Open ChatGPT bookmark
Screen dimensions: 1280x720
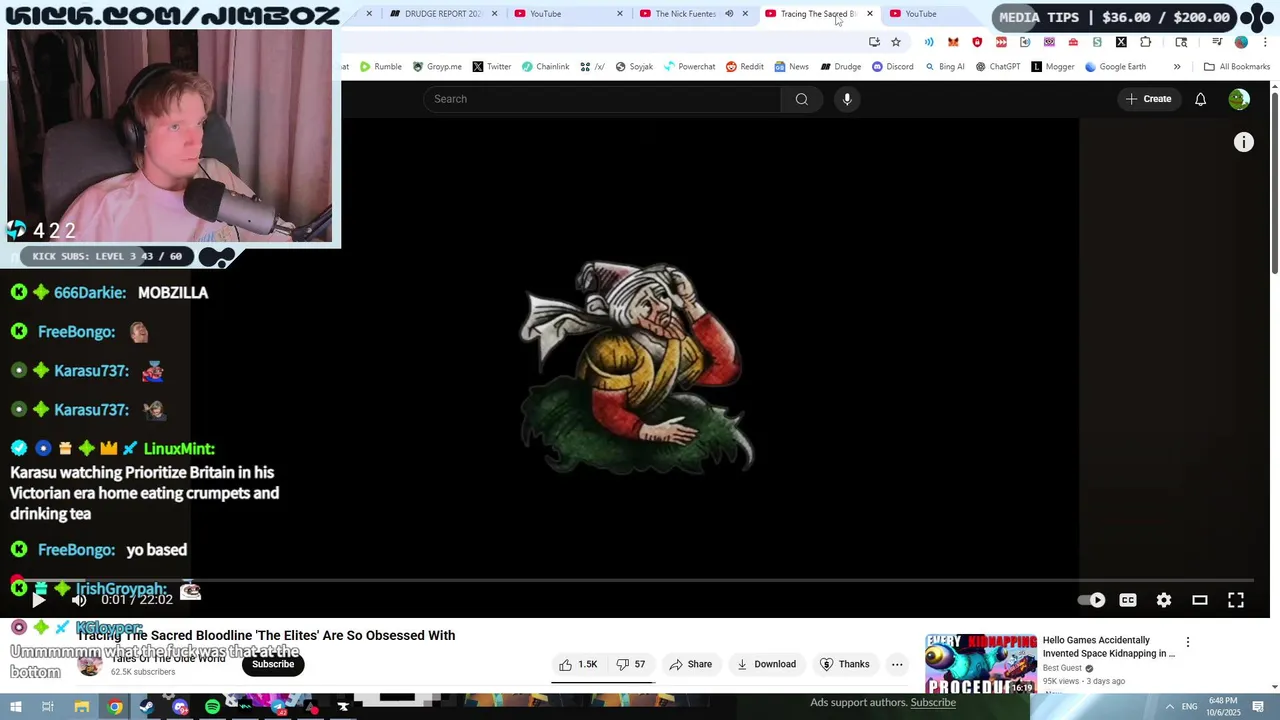997,67
